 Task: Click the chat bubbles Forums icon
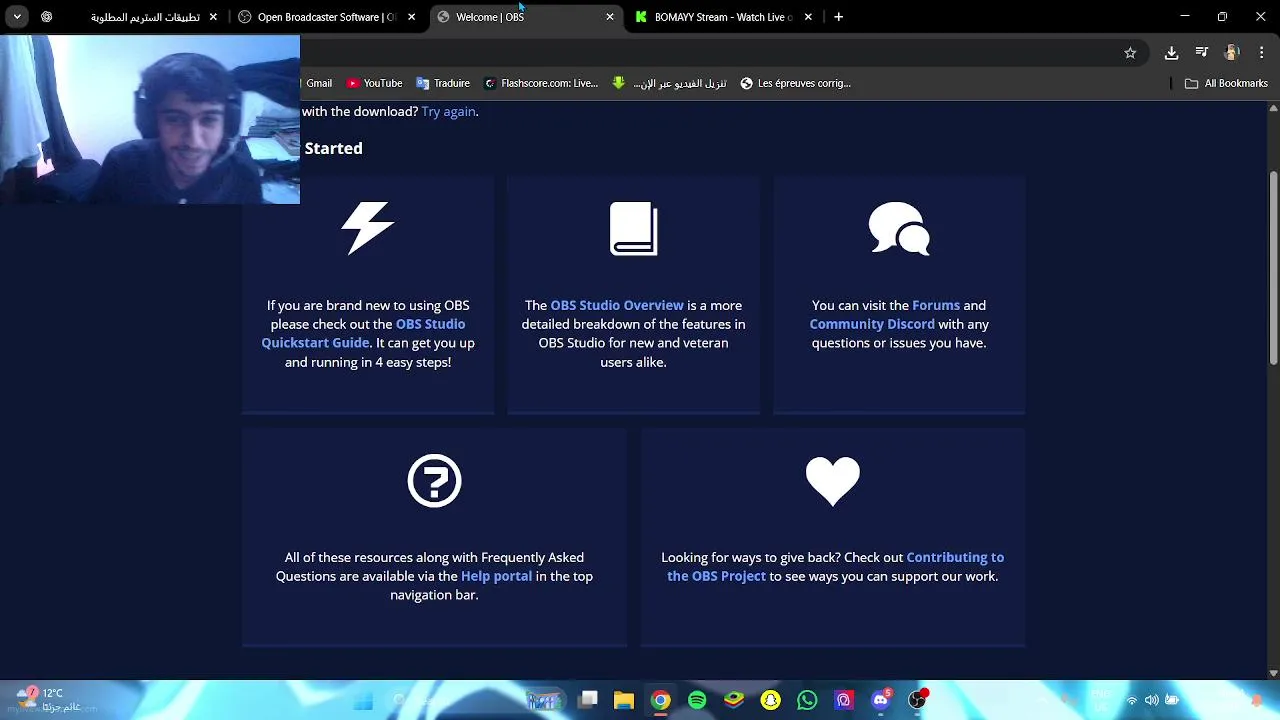[x=899, y=228]
